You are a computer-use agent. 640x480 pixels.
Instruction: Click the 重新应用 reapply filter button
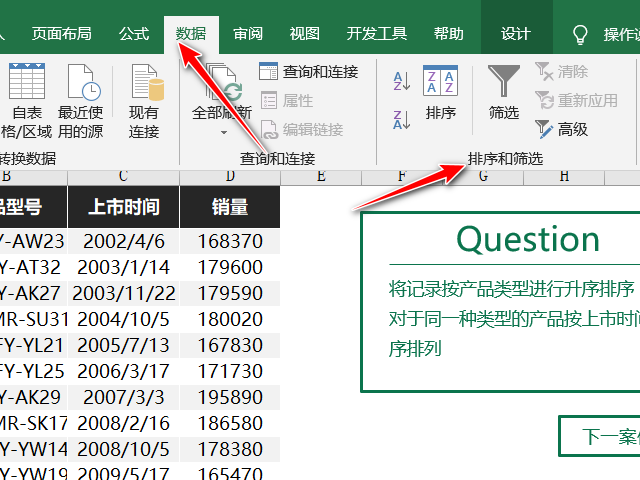coord(576,100)
